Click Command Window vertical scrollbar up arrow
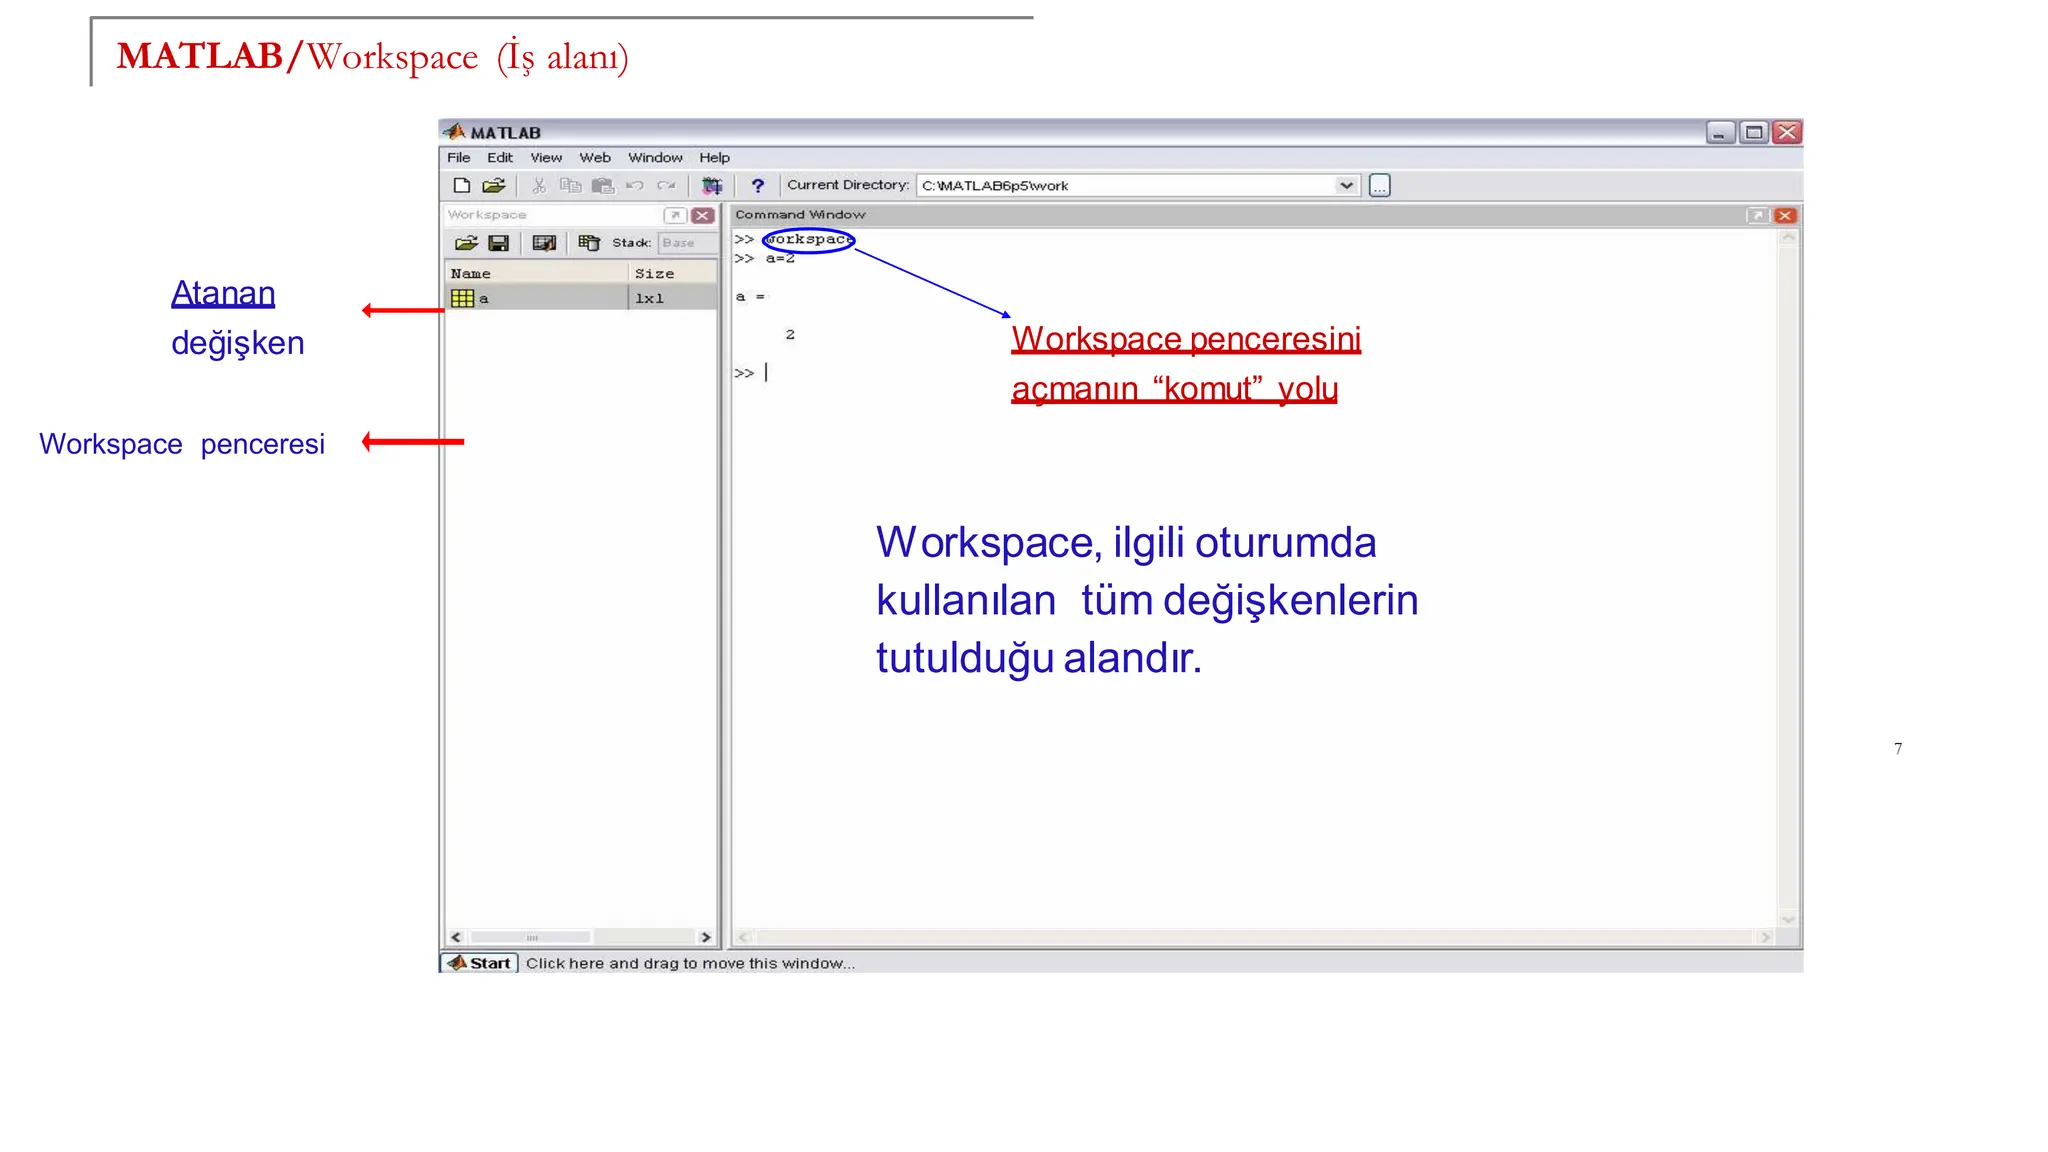Screen dimensions: 2048x1152 click(1788, 238)
